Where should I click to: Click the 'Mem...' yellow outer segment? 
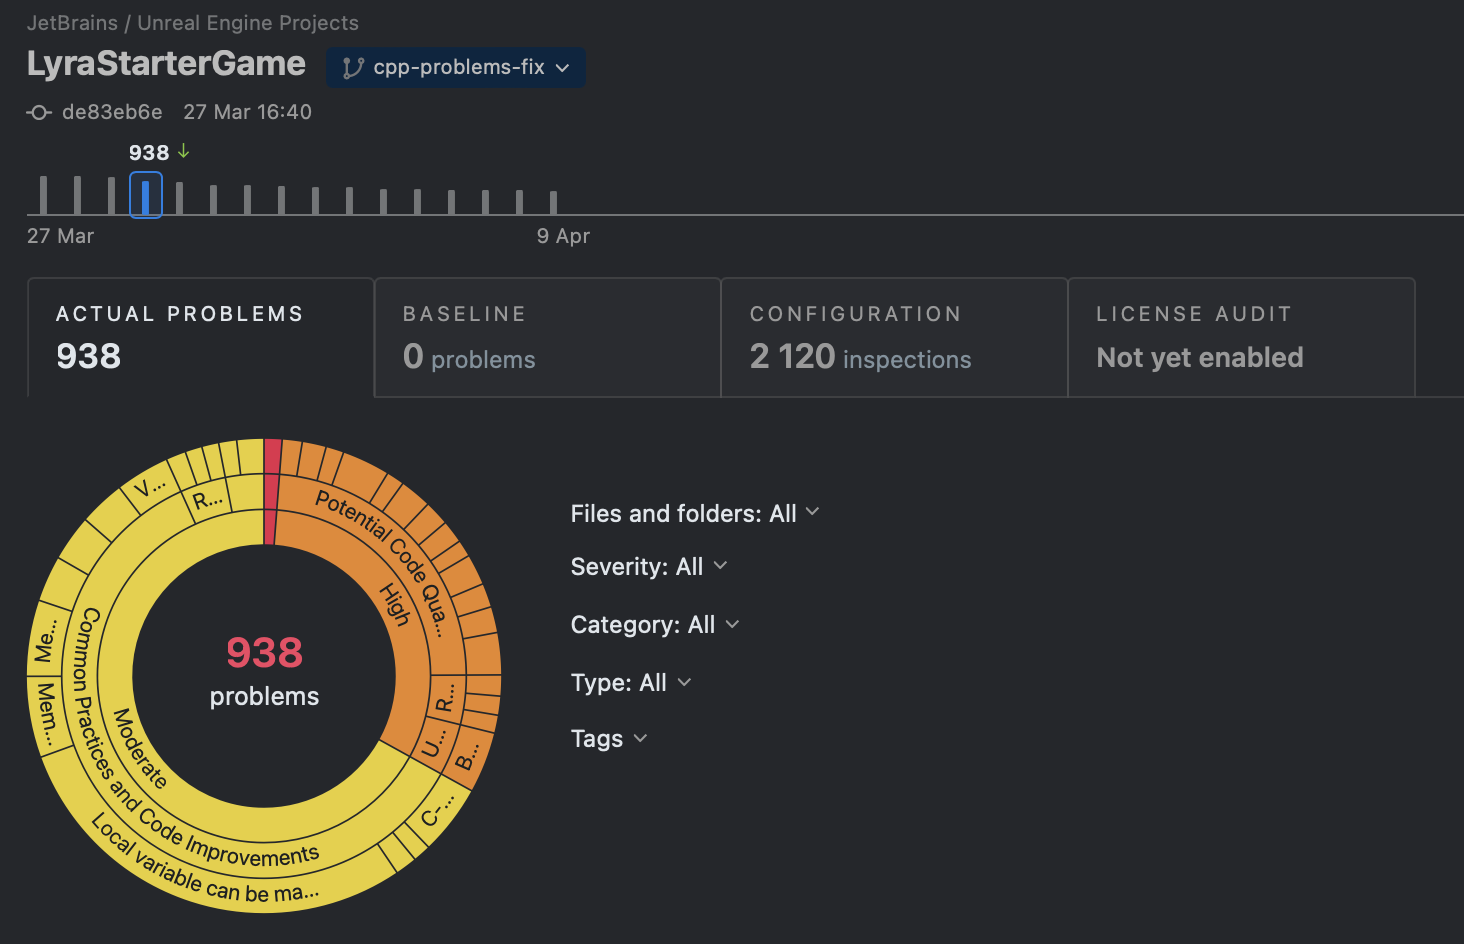46,716
